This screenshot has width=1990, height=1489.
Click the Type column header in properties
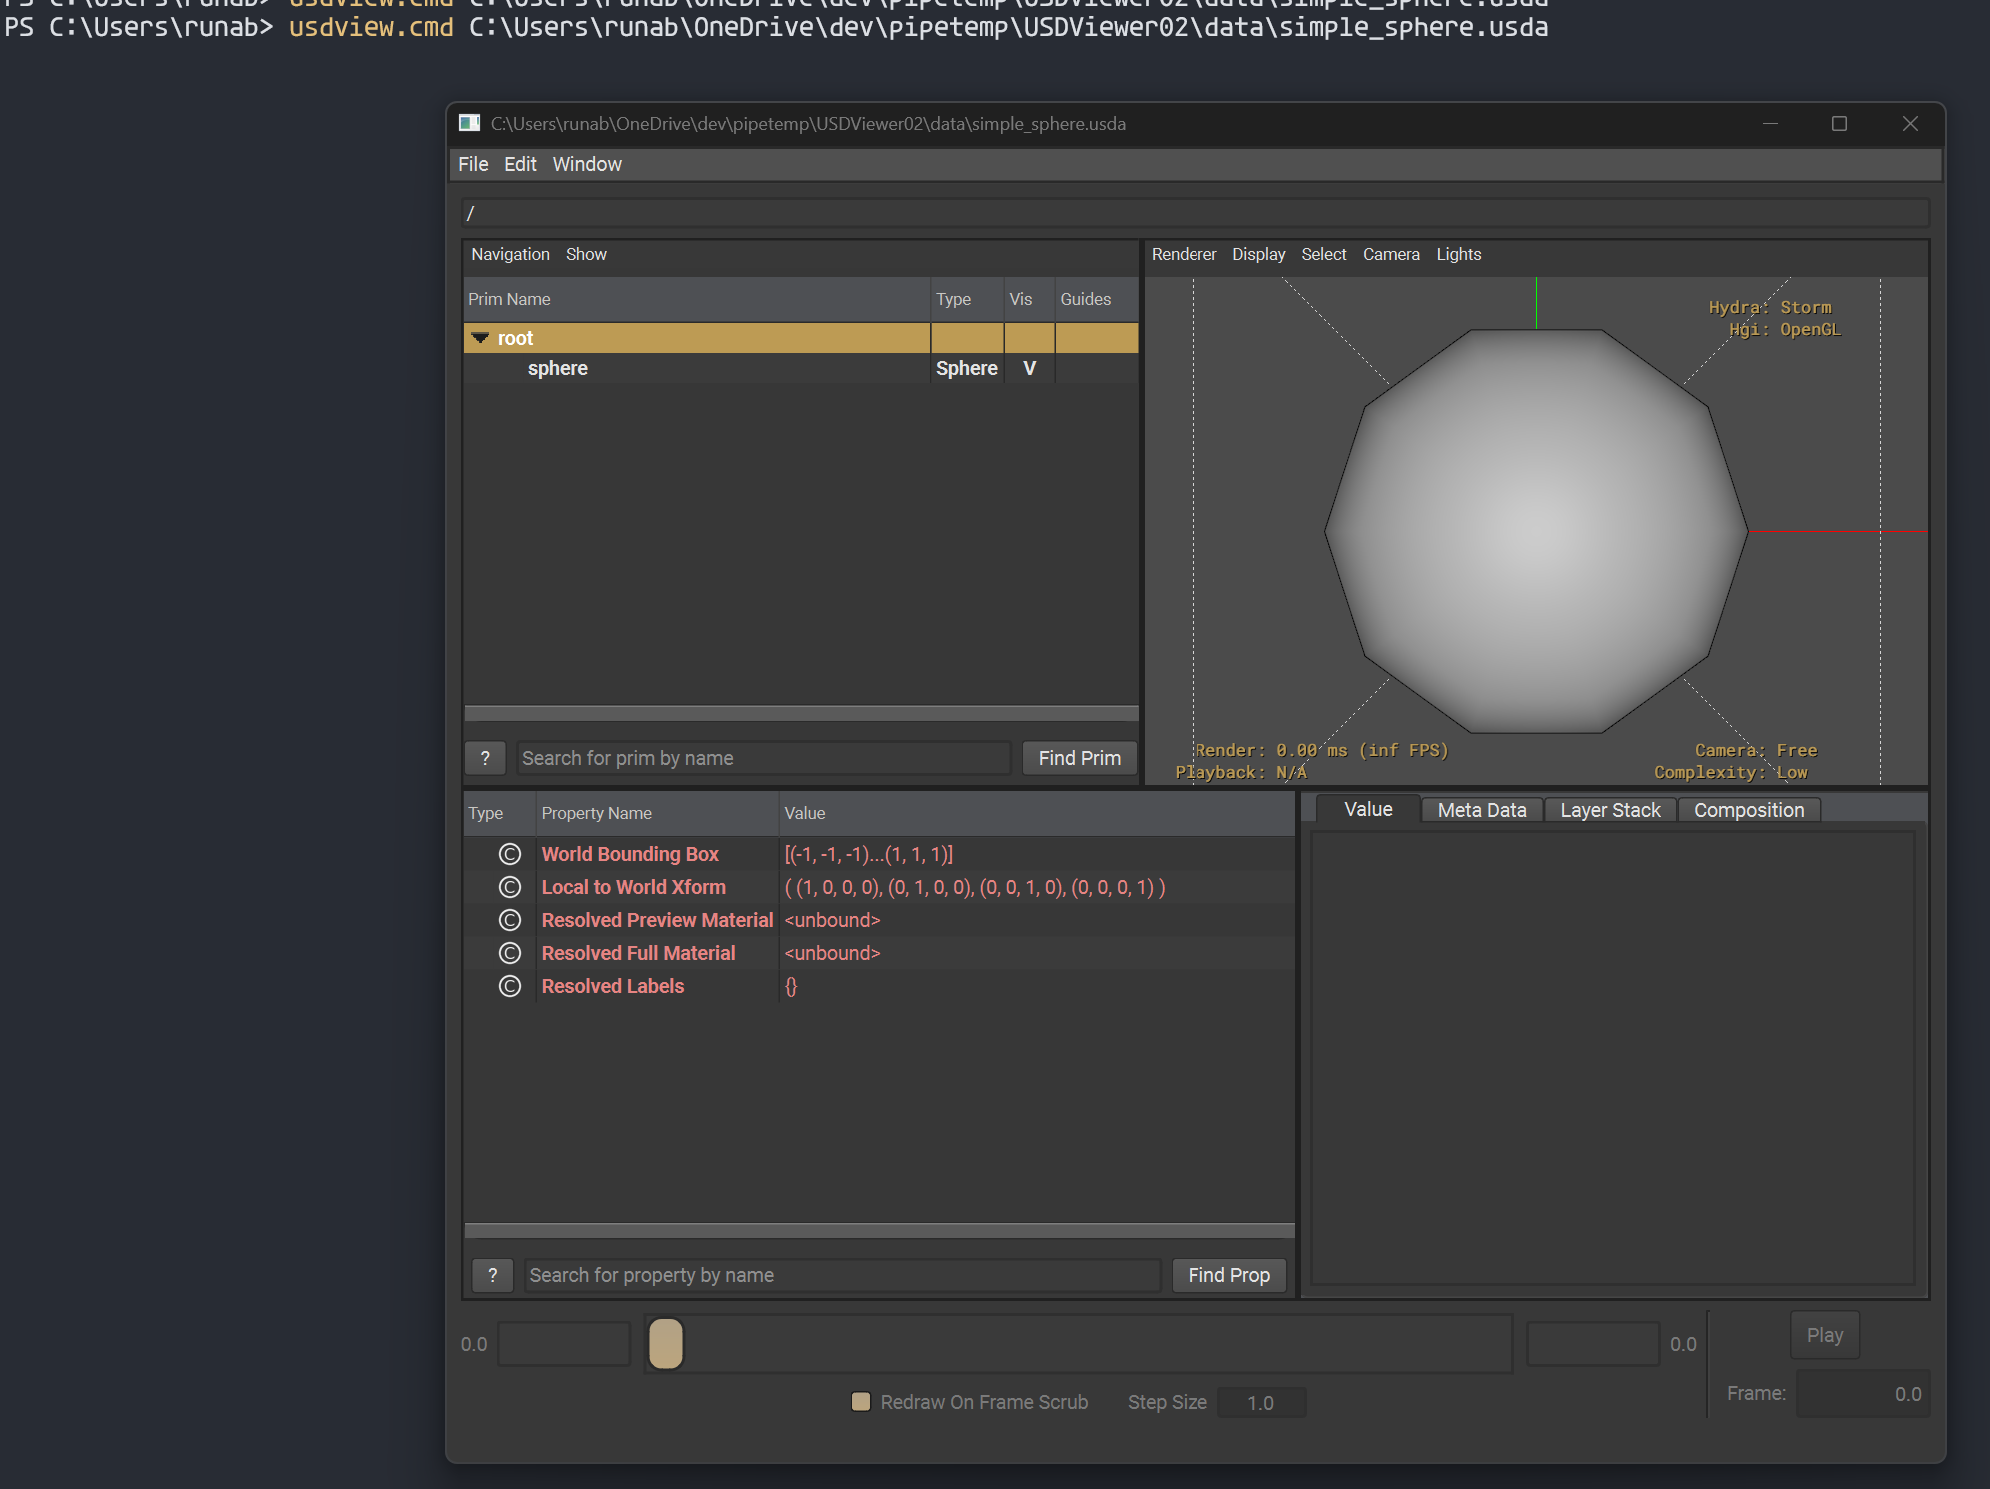coord(500,813)
